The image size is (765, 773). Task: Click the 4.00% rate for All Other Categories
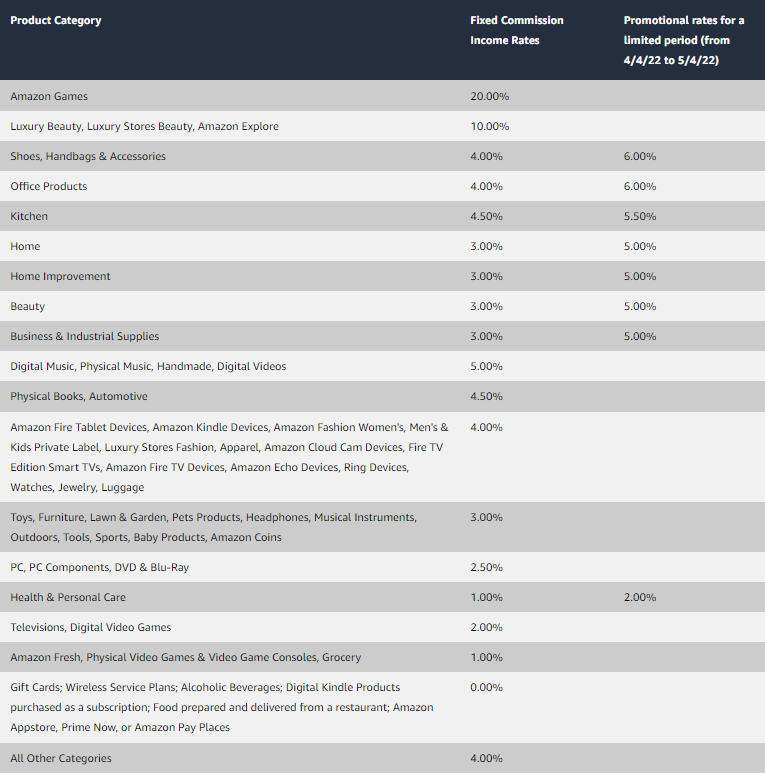(486, 758)
